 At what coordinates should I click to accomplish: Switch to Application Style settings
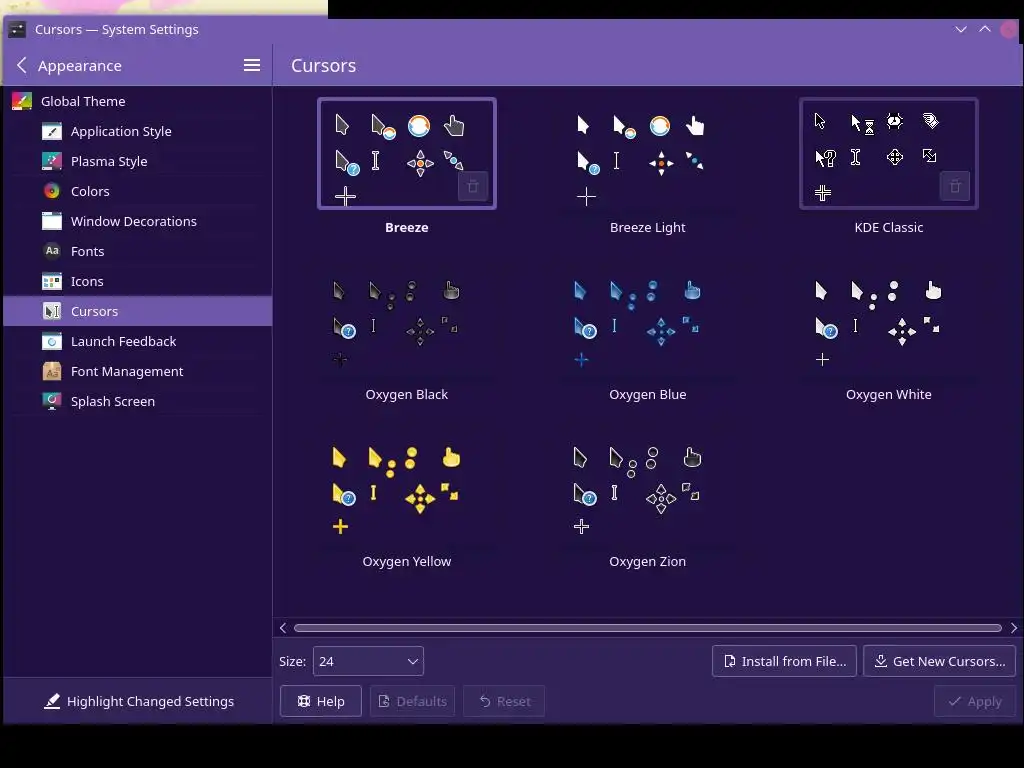tap(137, 131)
